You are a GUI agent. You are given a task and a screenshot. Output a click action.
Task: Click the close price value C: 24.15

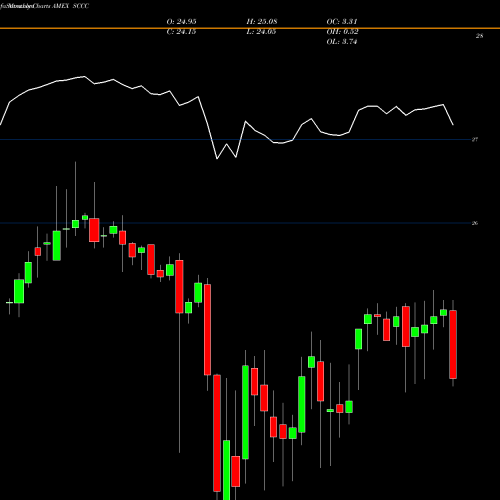(x=181, y=32)
